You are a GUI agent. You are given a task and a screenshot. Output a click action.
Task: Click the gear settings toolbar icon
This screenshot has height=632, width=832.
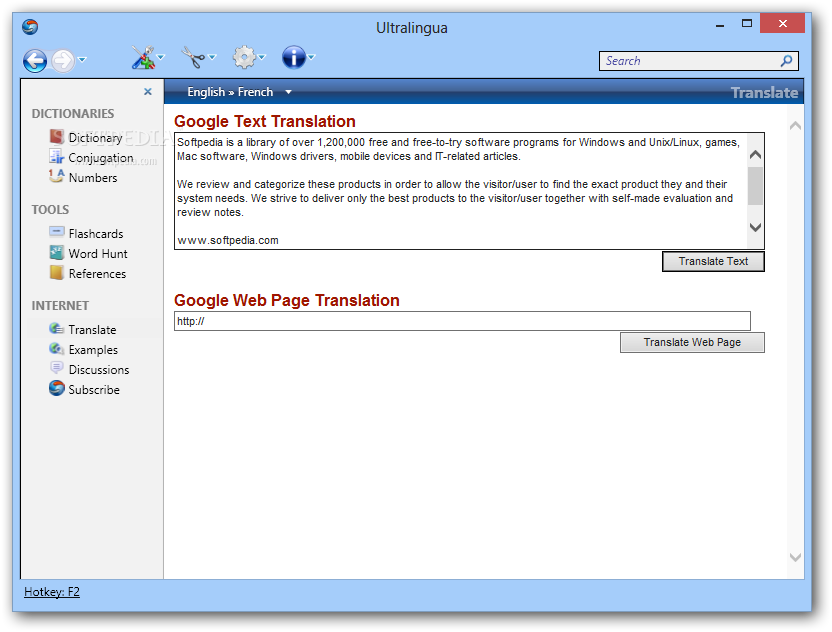pos(244,57)
